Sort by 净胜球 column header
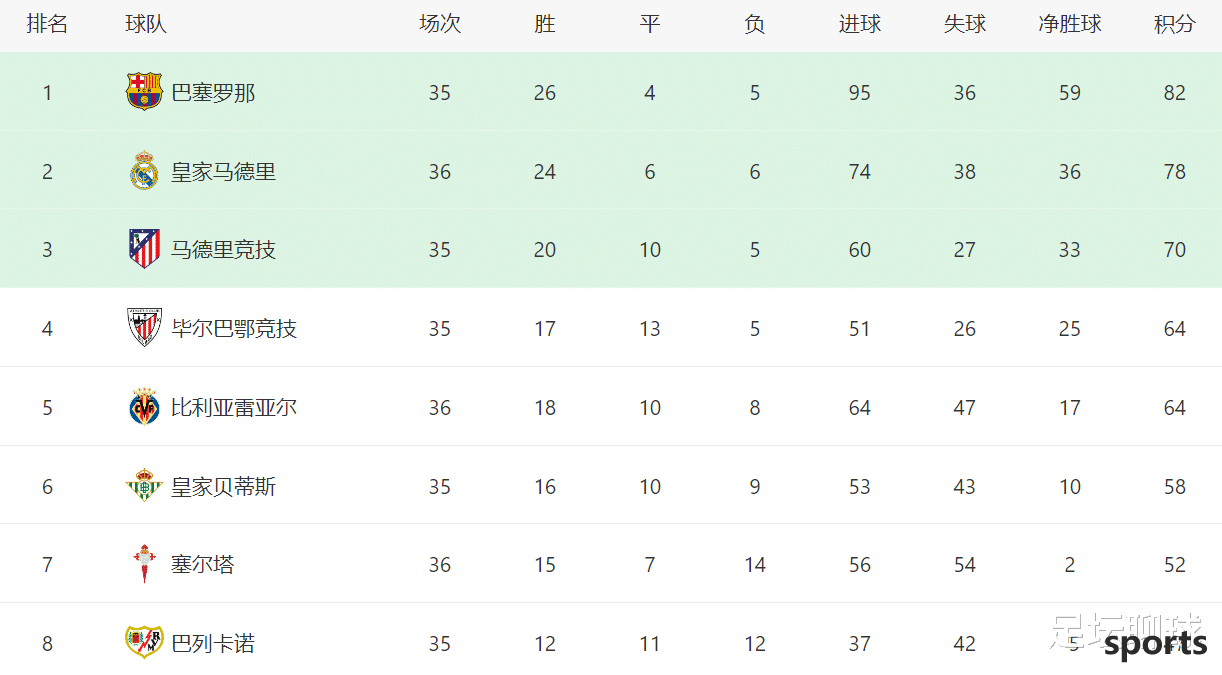The image size is (1222, 675). click(x=1069, y=24)
